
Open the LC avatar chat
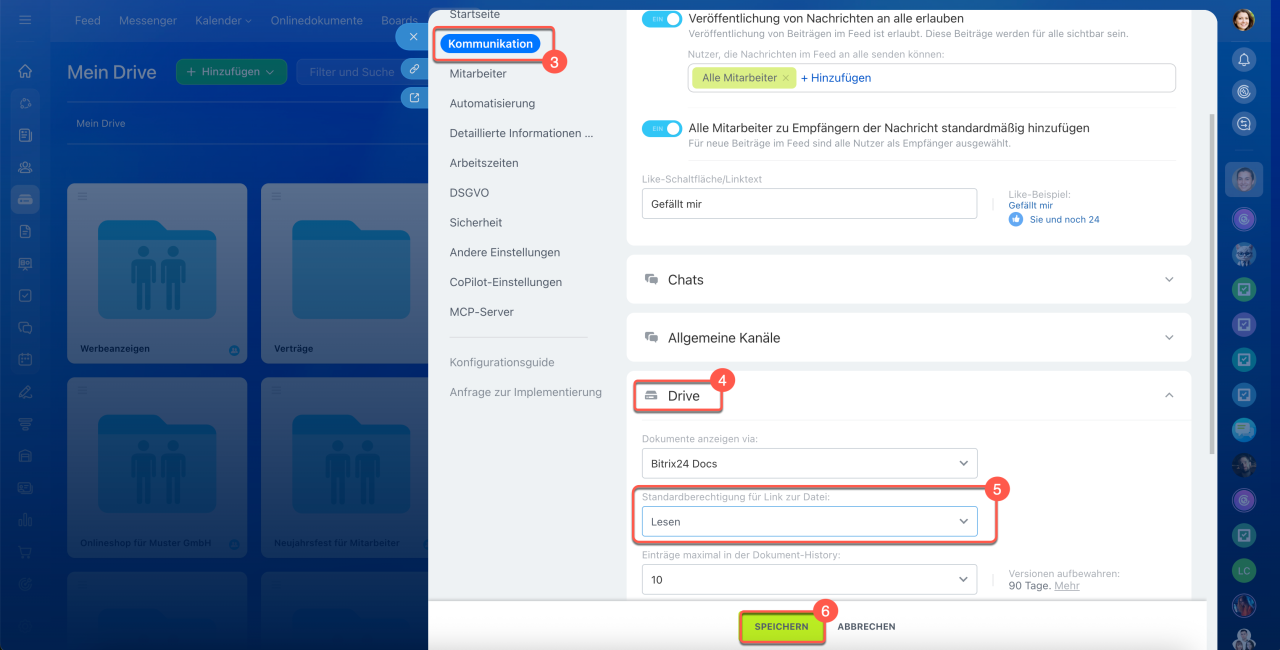pyautogui.click(x=1243, y=570)
